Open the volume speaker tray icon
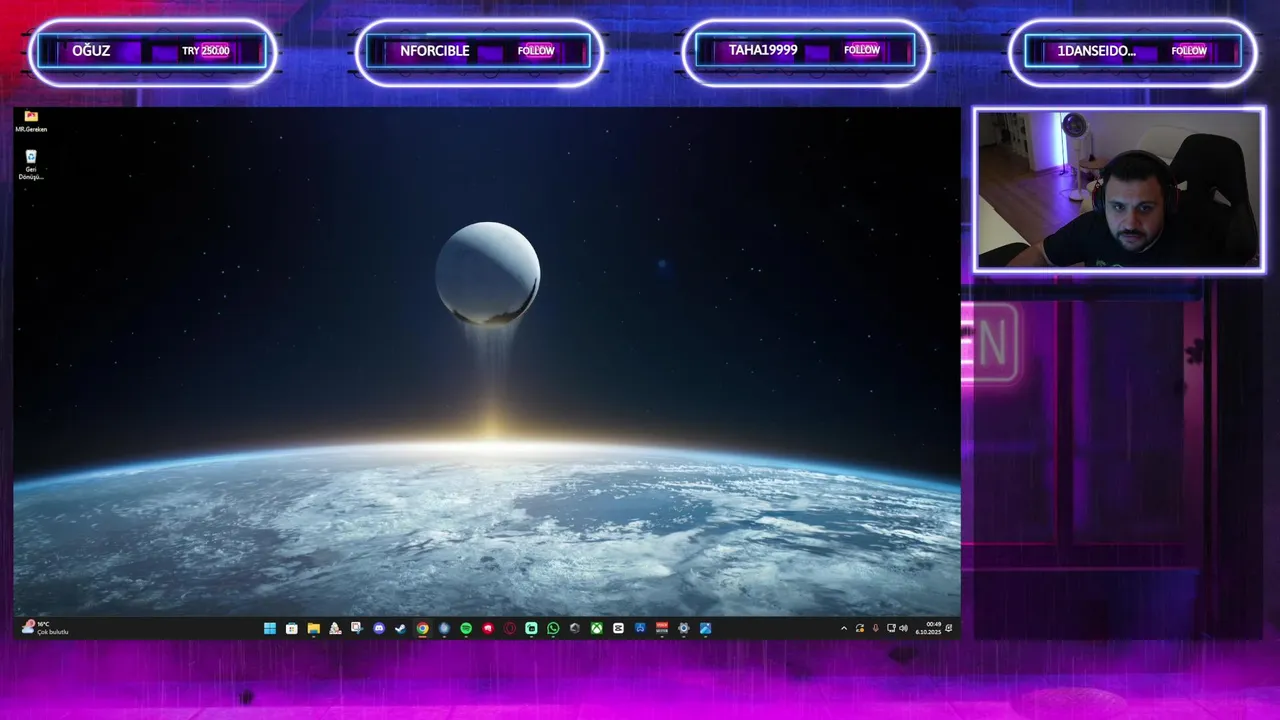The height and width of the screenshot is (720, 1280). 903,628
